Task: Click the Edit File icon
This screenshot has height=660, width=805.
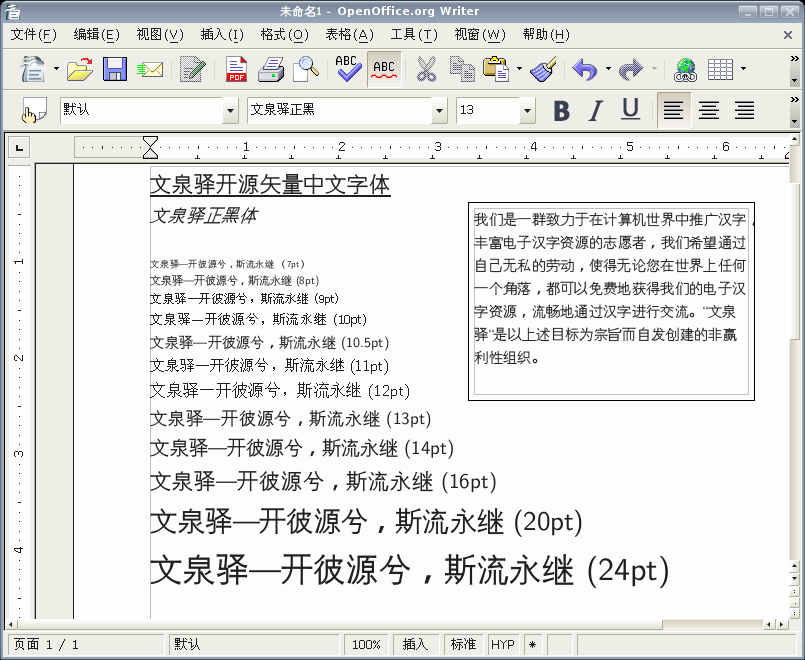Action: tap(193, 69)
